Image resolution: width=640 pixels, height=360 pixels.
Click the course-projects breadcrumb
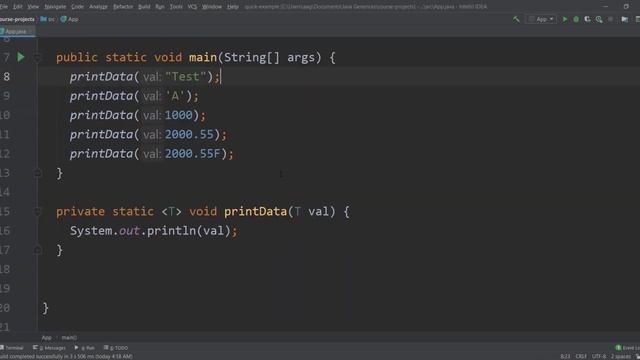click(x=17, y=19)
